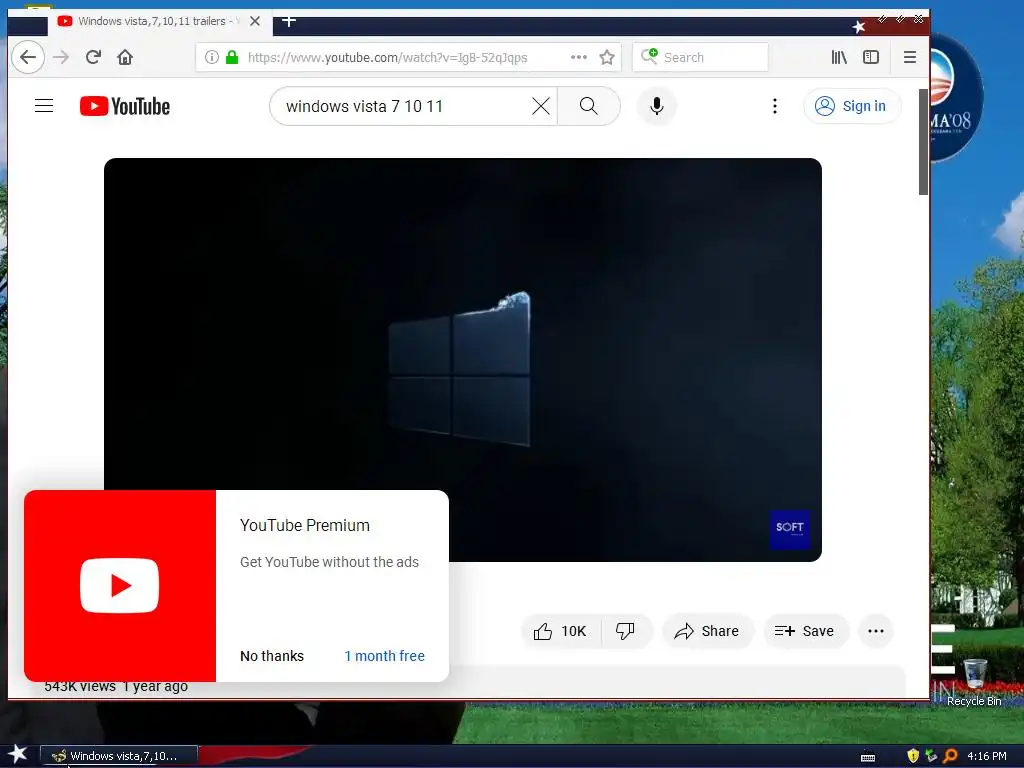1024x768 pixels.
Task: Like the video with thumbs up 10K
Action: point(560,632)
